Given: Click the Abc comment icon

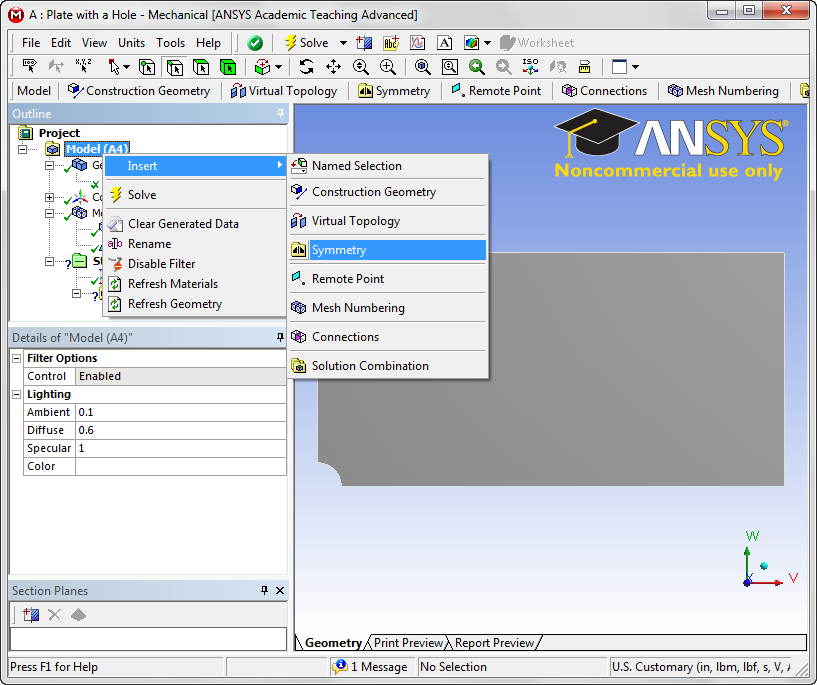Looking at the screenshot, I should pyautogui.click(x=391, y=43).
